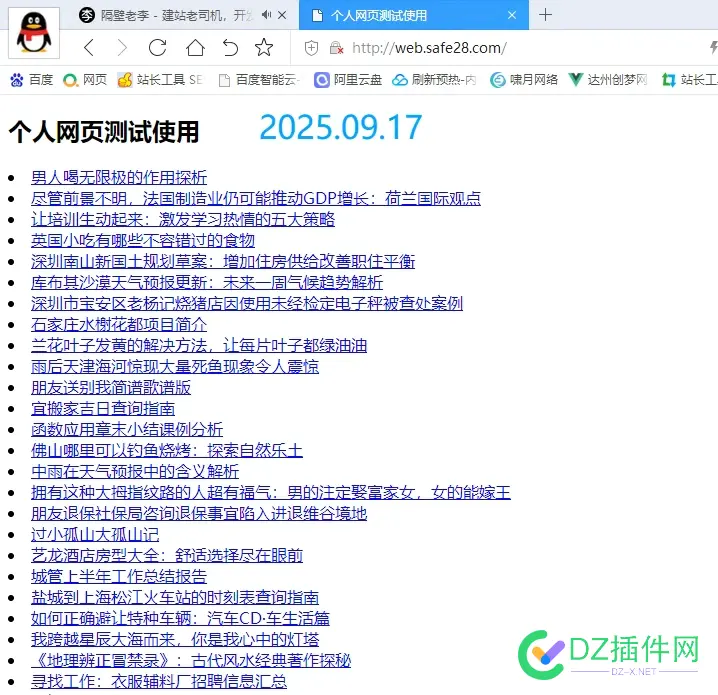Open link 石家庄水榭花都项目简介

[x=119, y=325]
